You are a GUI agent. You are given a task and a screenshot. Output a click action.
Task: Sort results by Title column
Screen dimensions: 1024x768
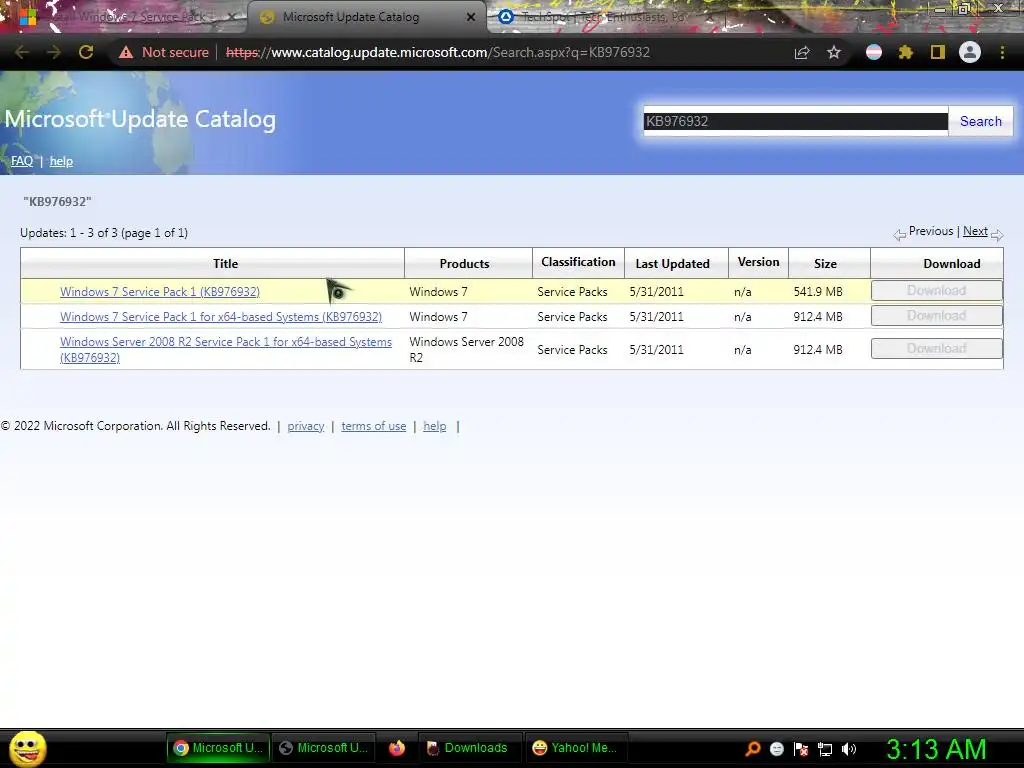[225, 264]
